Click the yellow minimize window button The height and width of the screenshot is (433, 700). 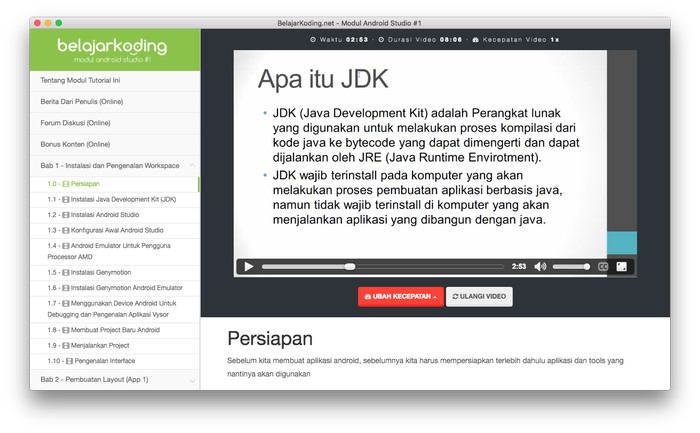pyautogui.click(x=48, y=23)
